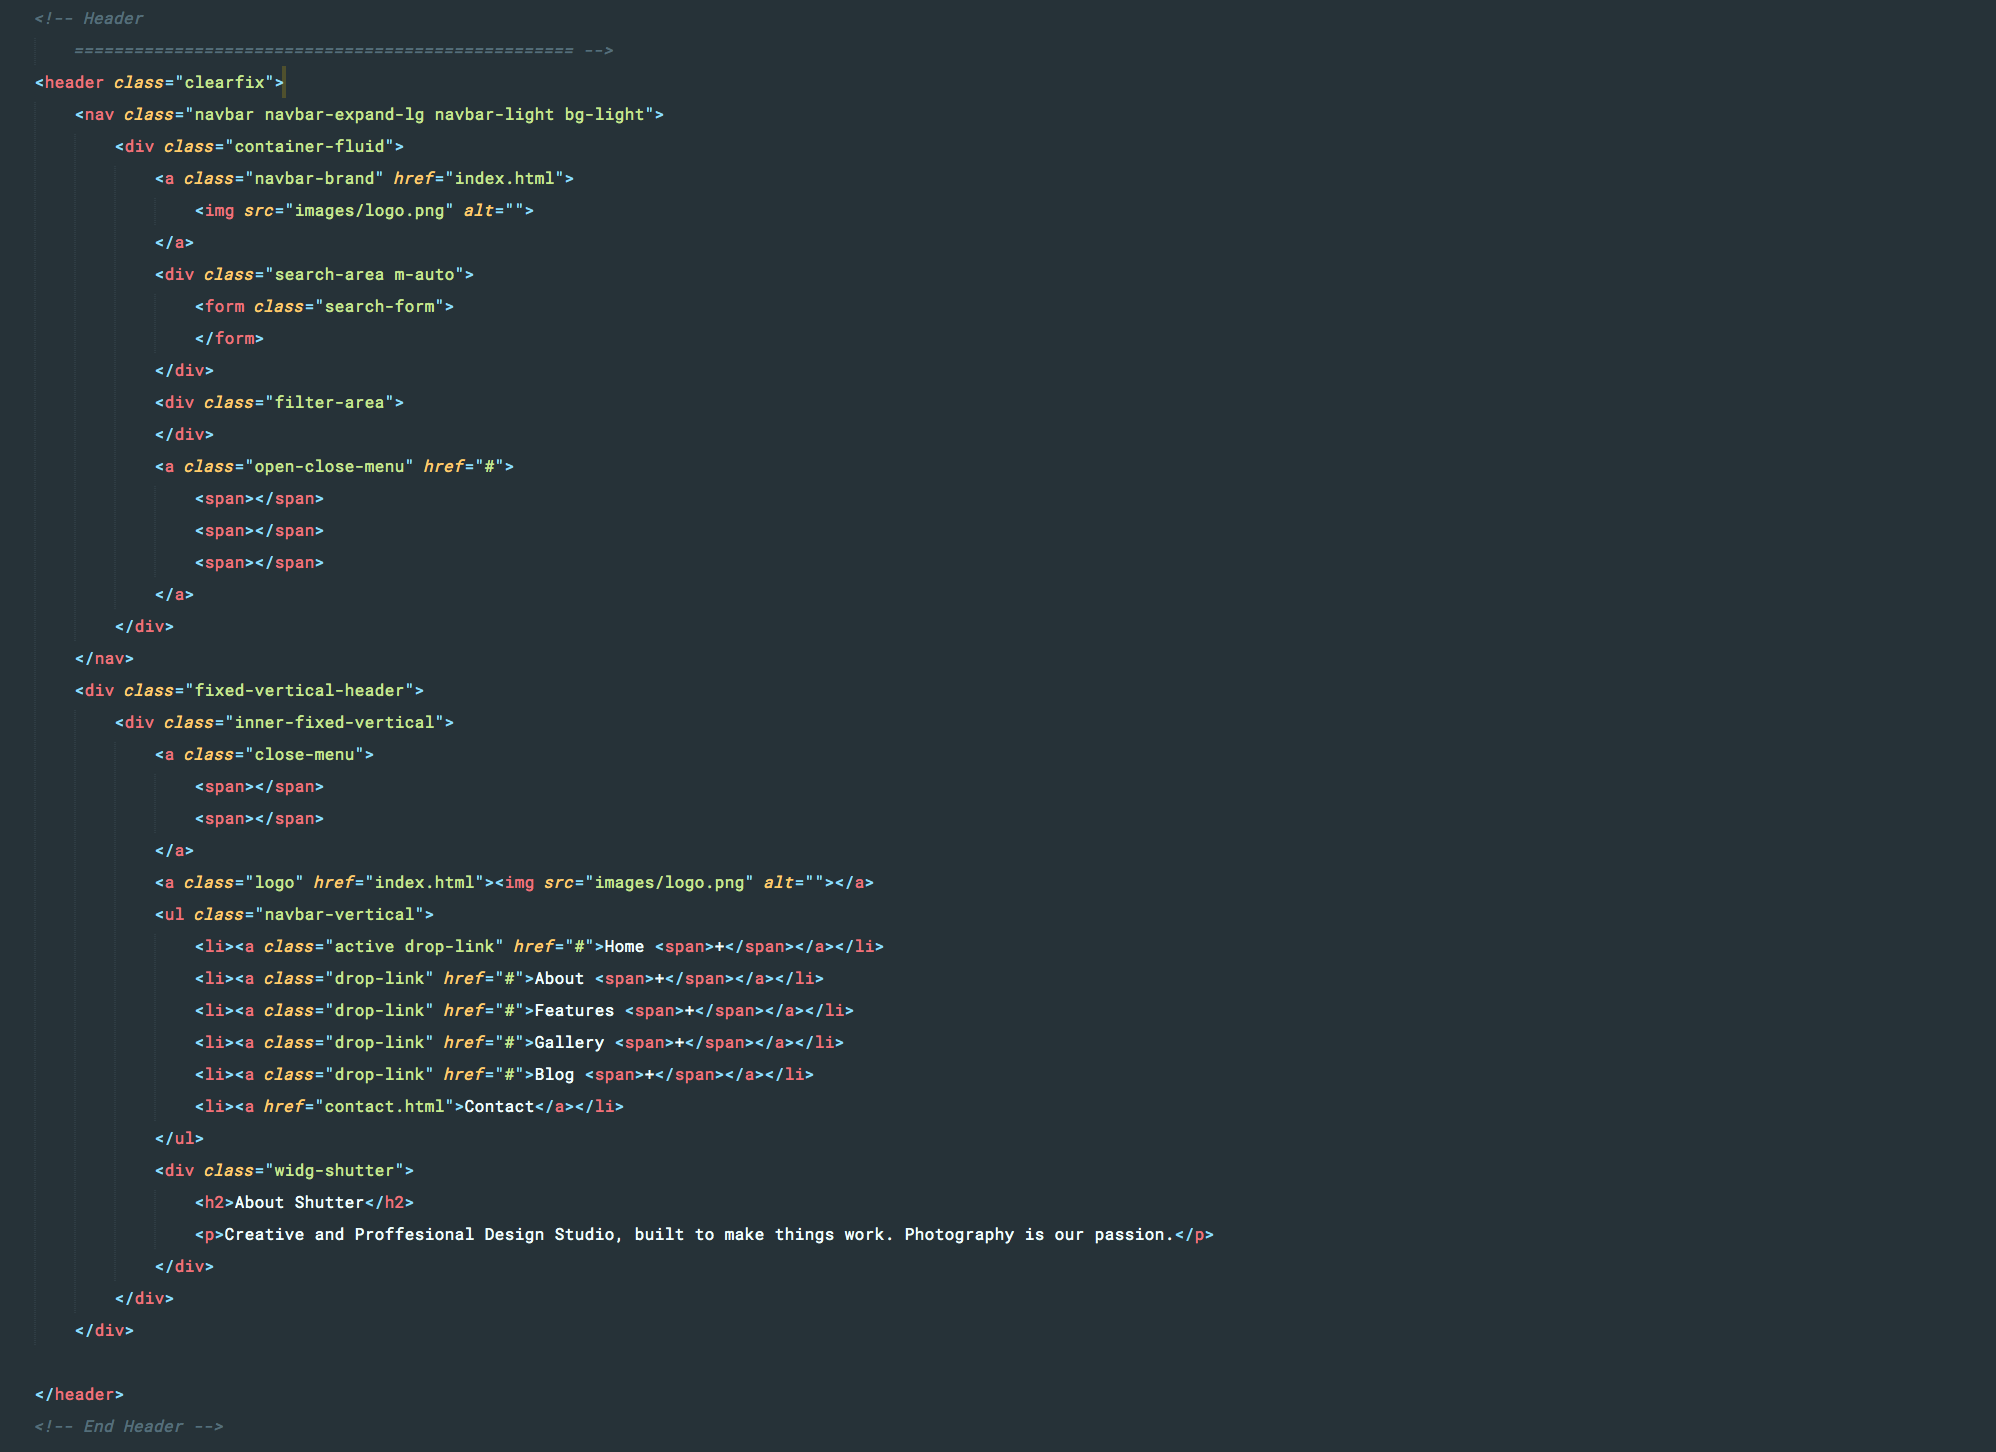The height and width of the screenshot is (1452, 1996).
Task: Click the close-menu anchor line
Action: coord(264,754)
